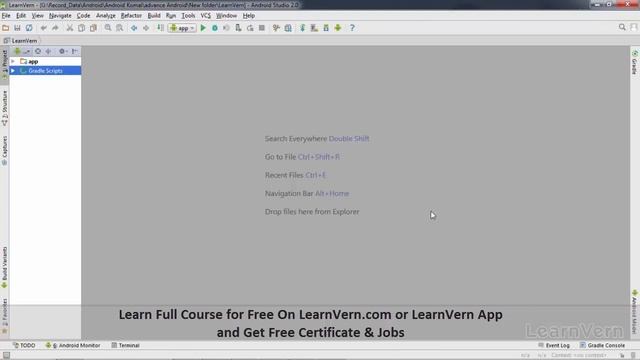Open the Analyze menu
The image size is (640, 360).
[x=106, y=16]
